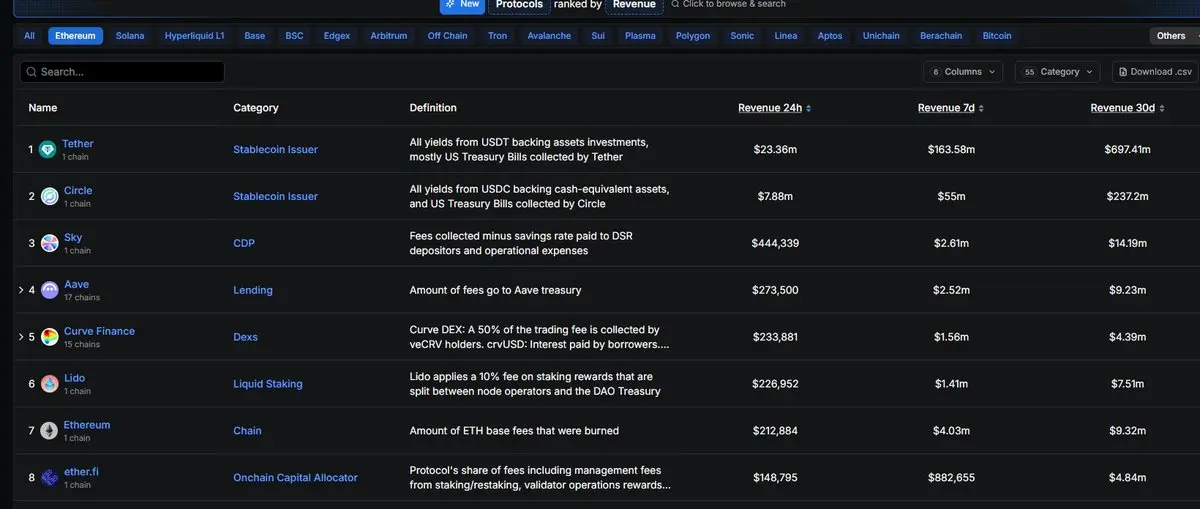Open the ether.fi protocol link
Image resolution: width=1200 pixels, height=509 pixels.
click(x=82, y=472)
